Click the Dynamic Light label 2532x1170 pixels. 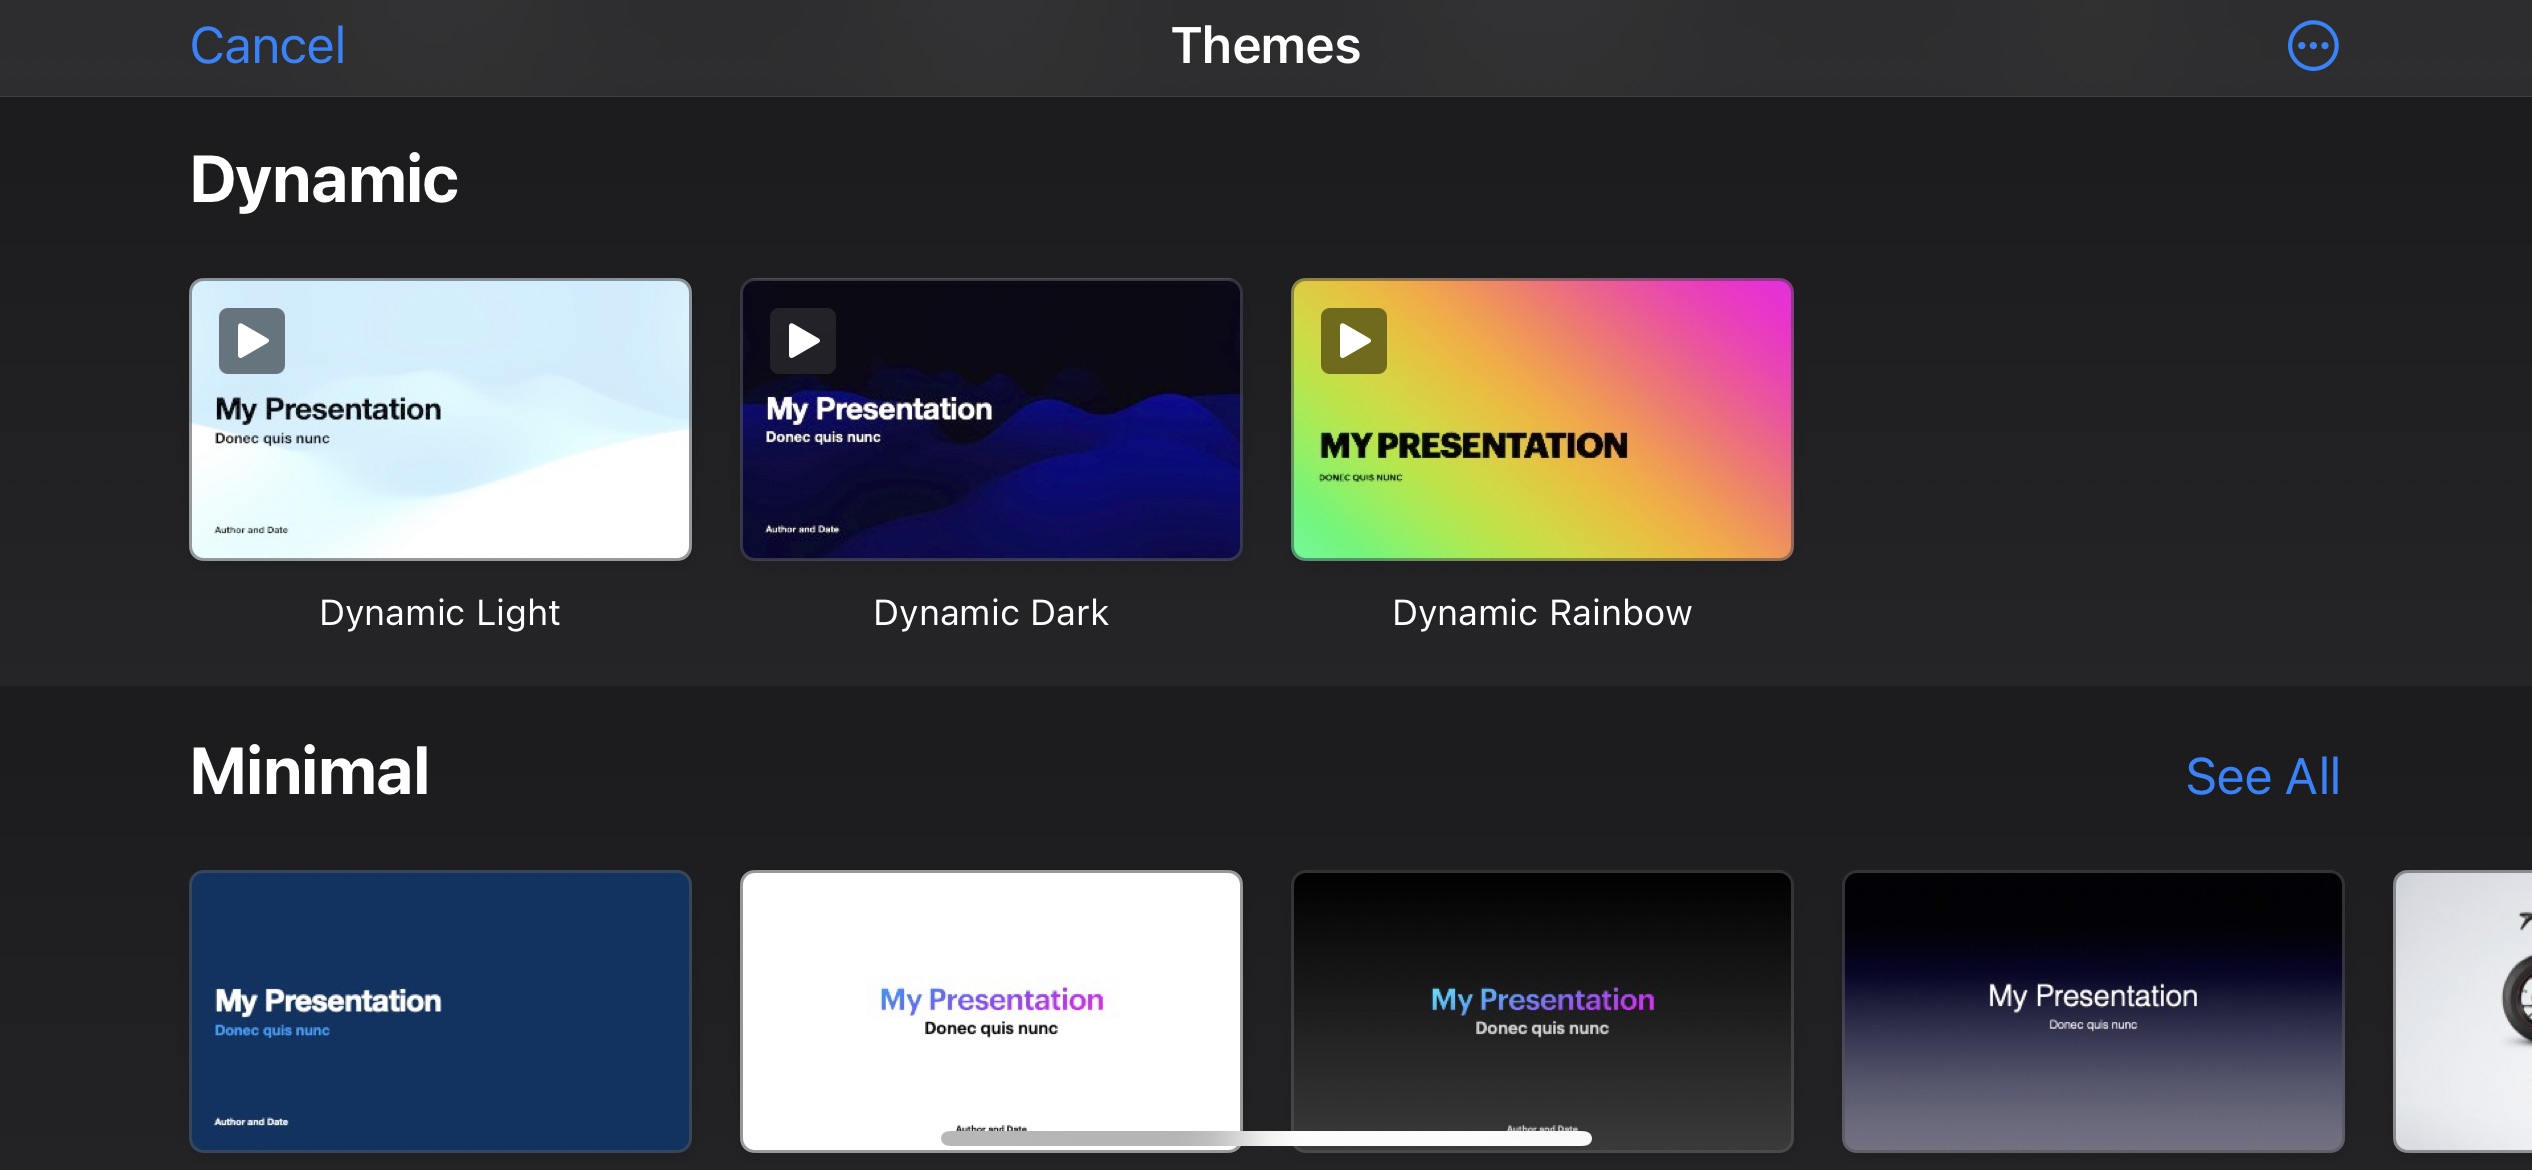[440, 613]
